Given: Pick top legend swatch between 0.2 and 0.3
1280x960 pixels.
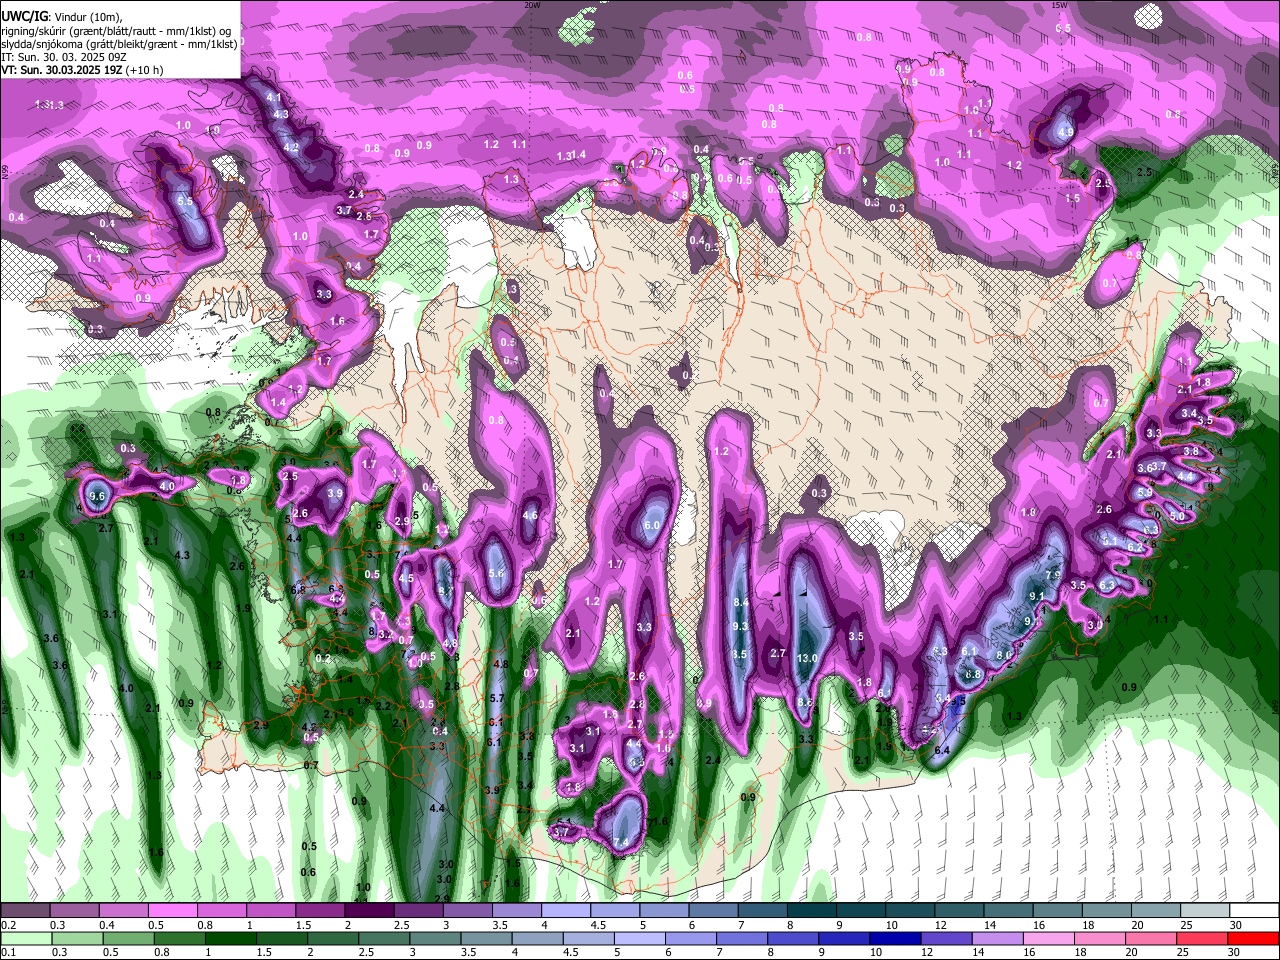Looking at the screenshot, I should click(x=25, y=911).
